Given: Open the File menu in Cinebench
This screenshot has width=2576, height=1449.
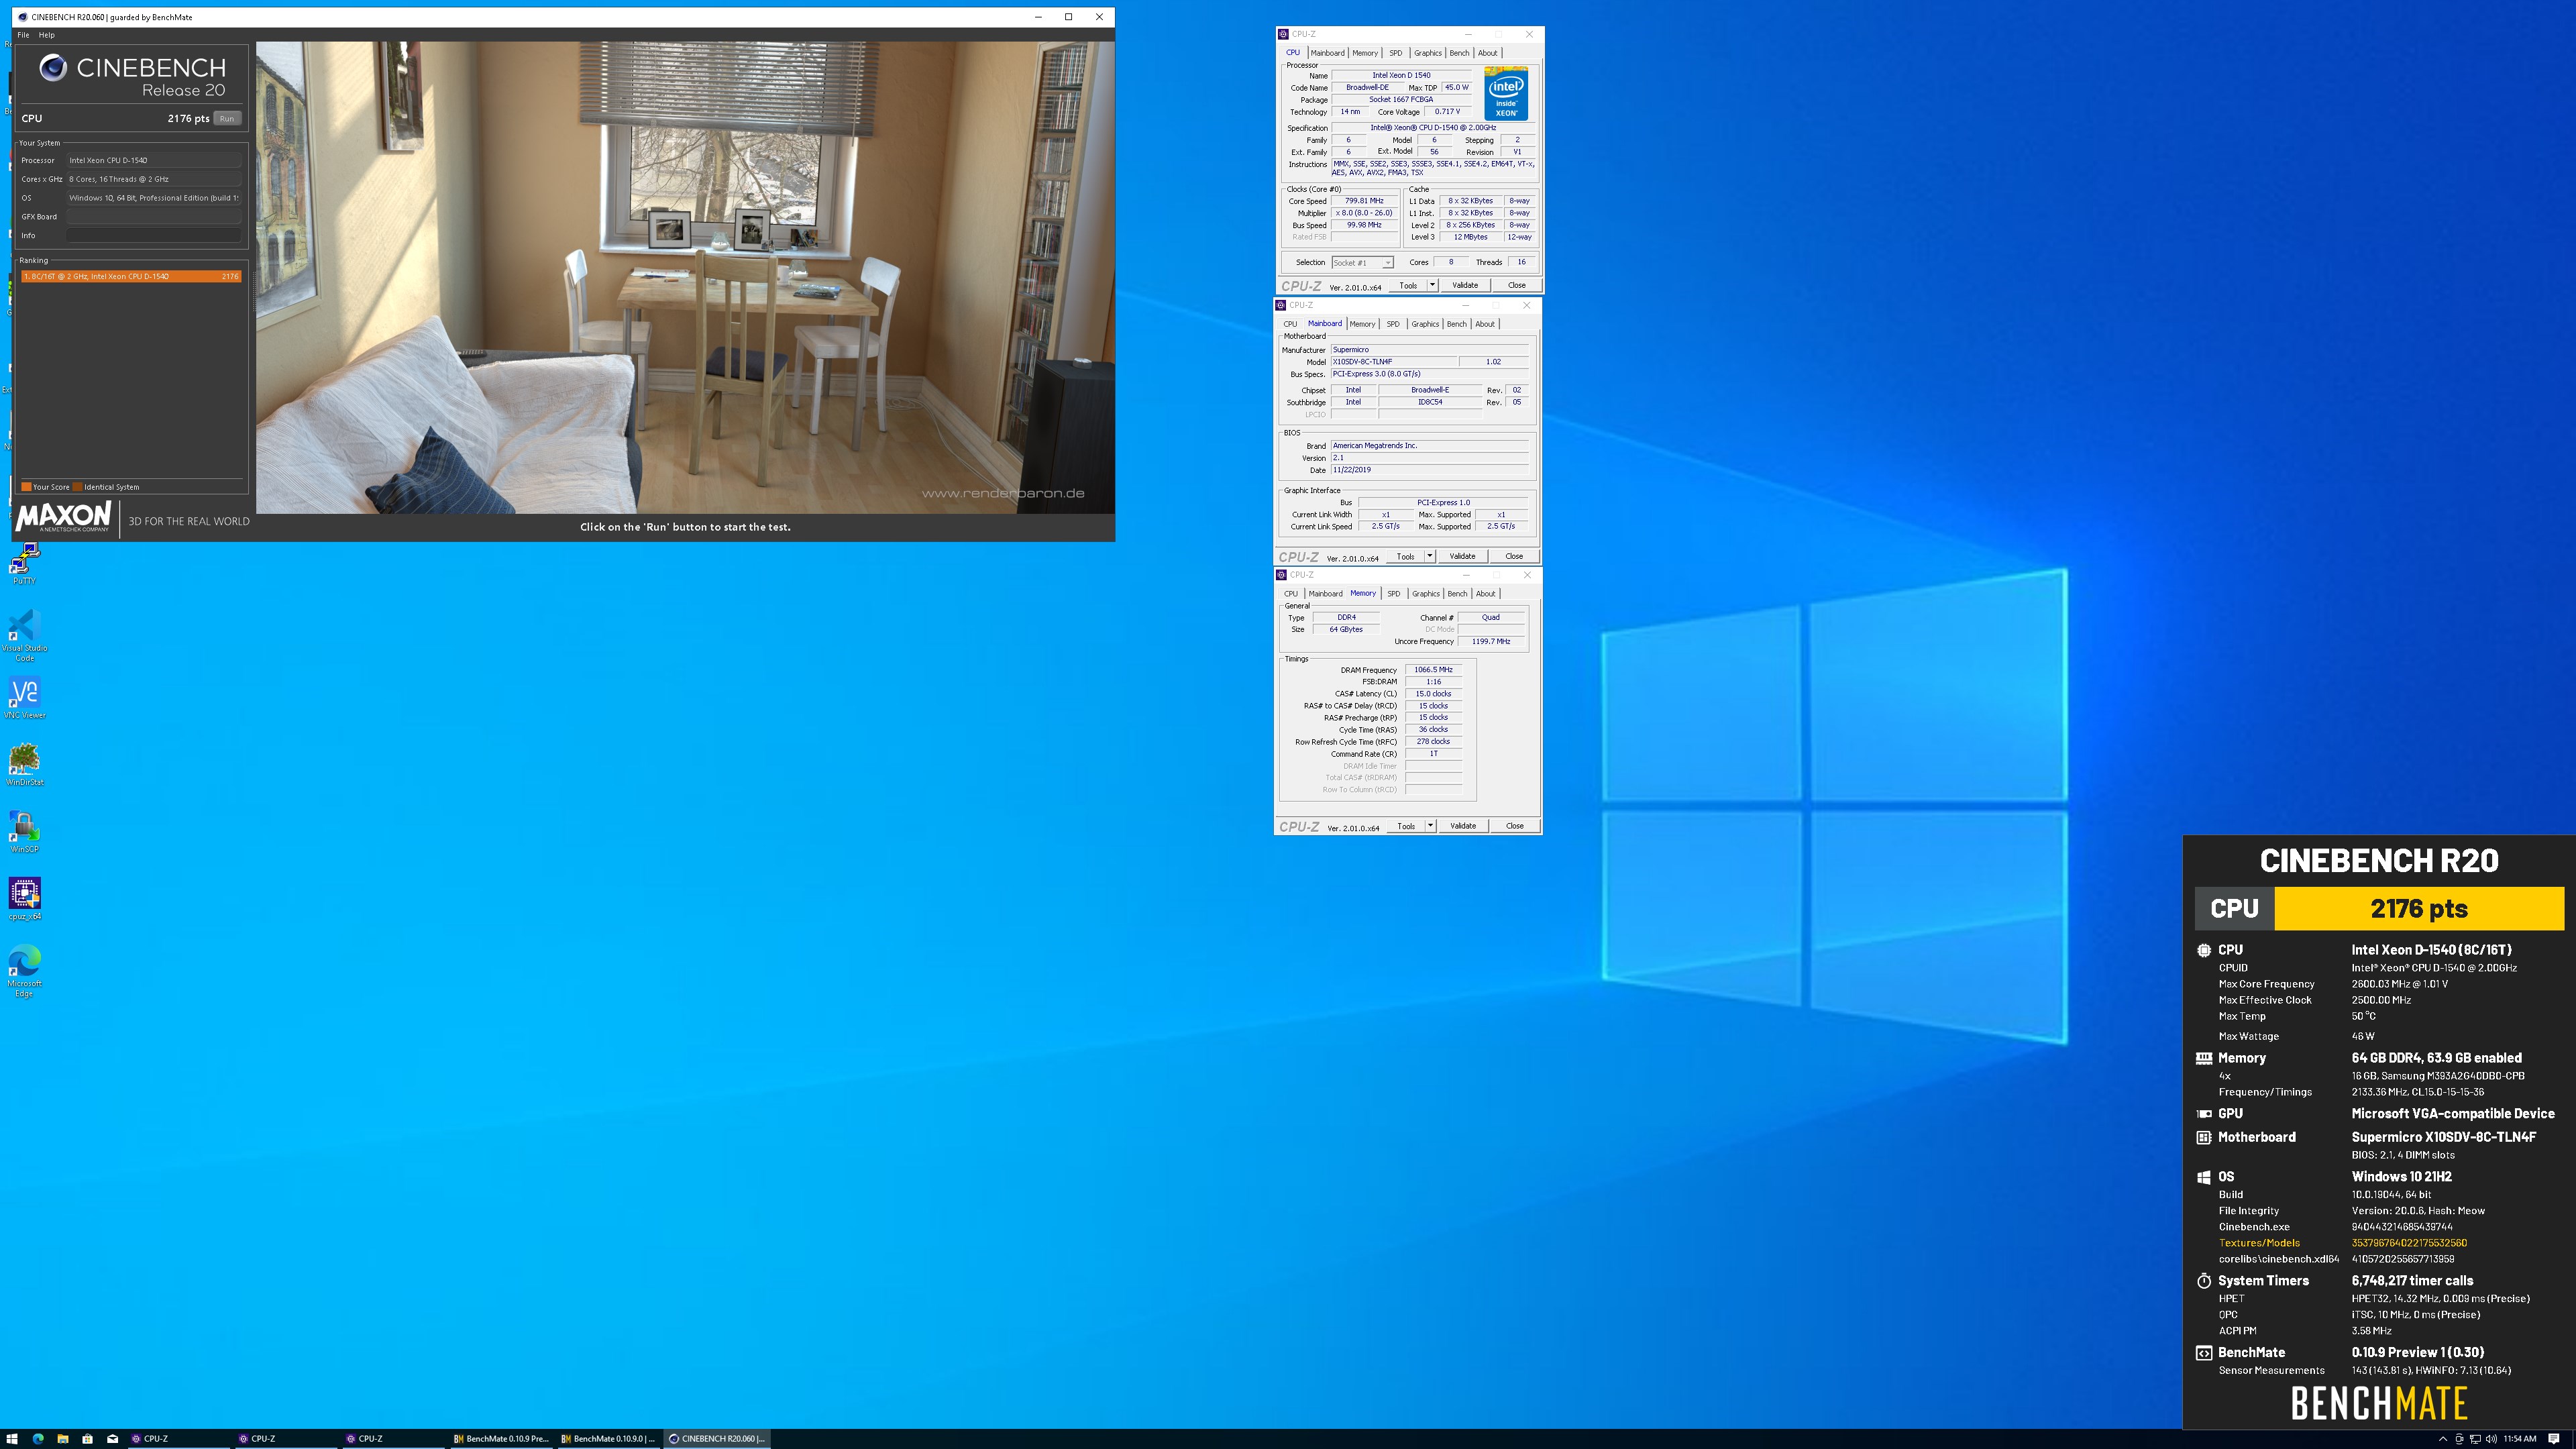Looking at the screenshot, I should (x=23, y=35).
